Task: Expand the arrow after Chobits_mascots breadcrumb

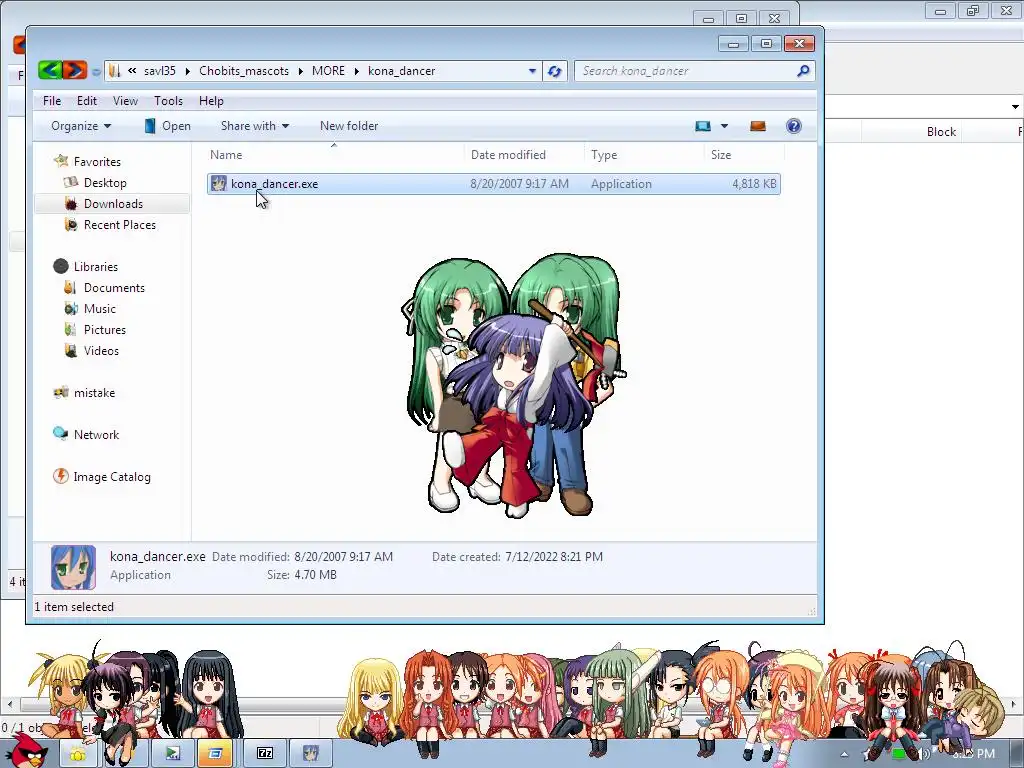Action: tap(300, 71)
